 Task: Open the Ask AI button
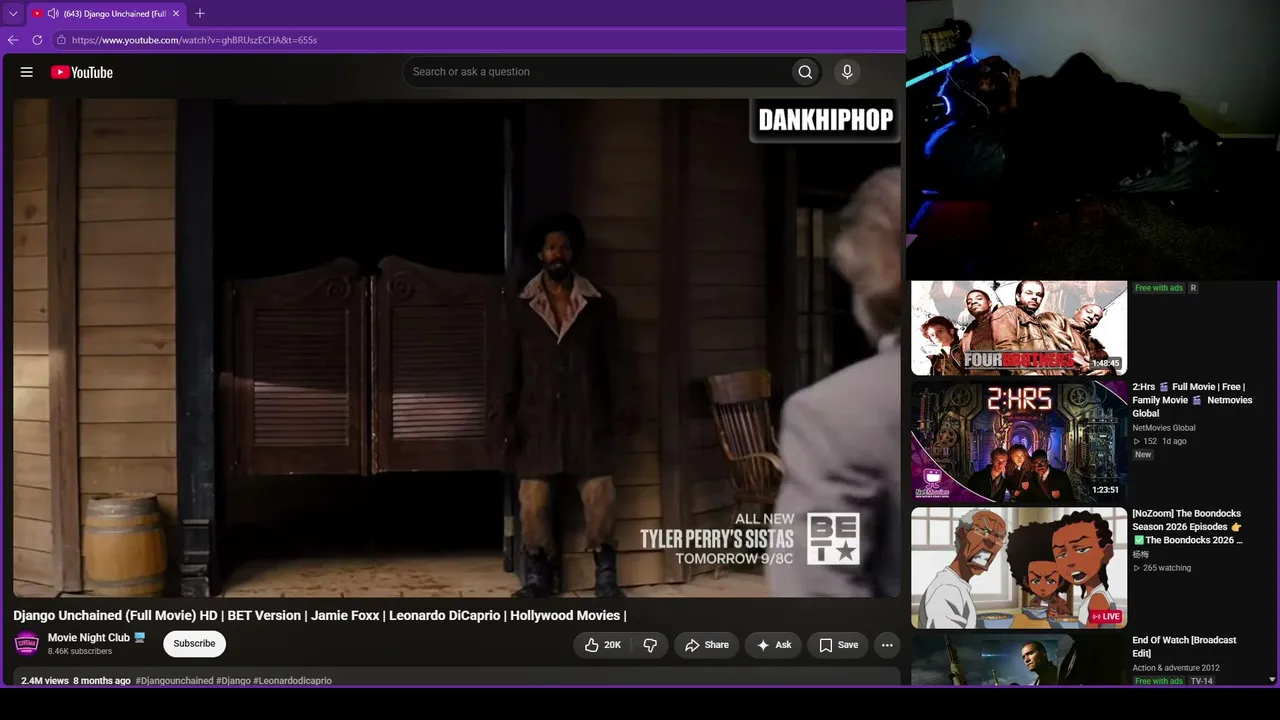774,645
